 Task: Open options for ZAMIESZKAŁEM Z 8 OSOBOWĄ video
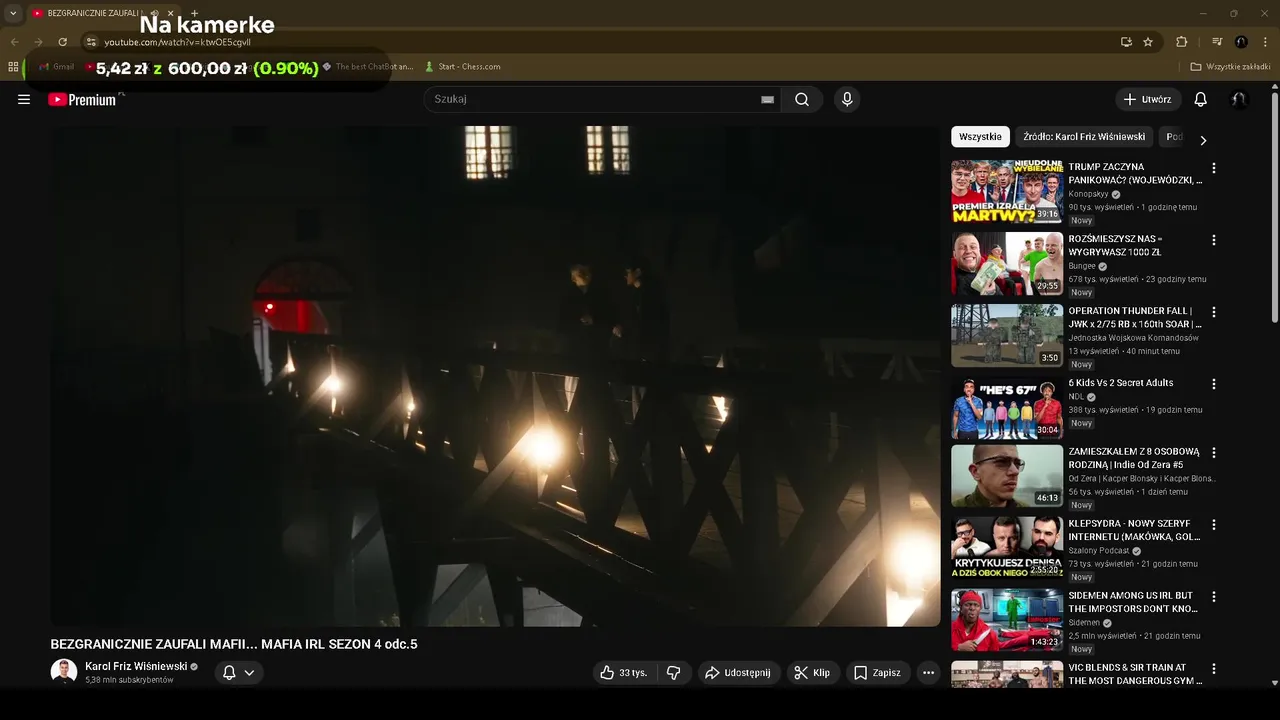click(x=1214, y=452)
